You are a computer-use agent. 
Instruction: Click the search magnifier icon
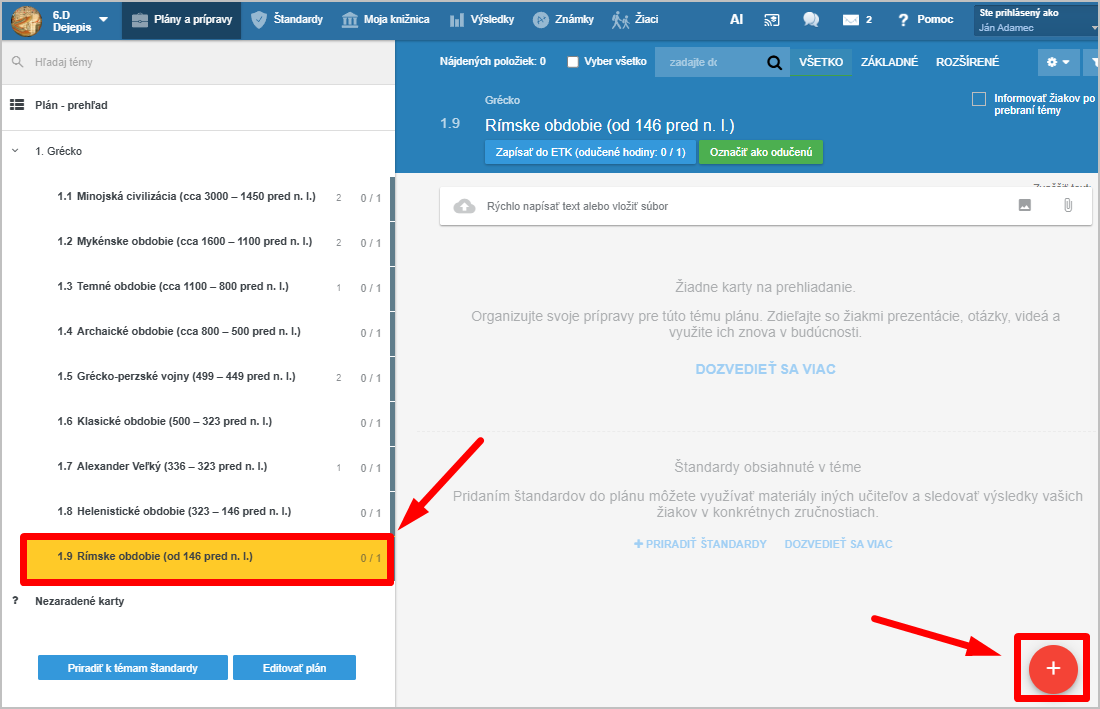pos(774,62)
